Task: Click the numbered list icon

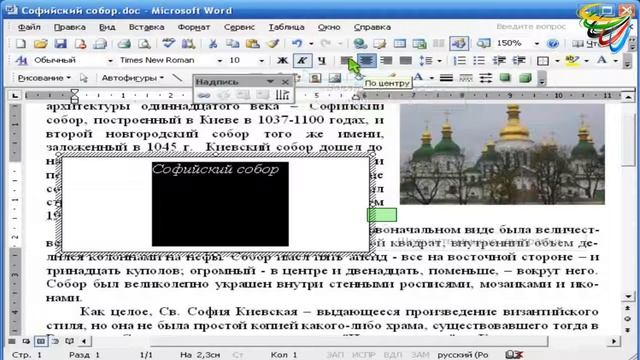Action: pyautogui.click(x=460, y=61)
